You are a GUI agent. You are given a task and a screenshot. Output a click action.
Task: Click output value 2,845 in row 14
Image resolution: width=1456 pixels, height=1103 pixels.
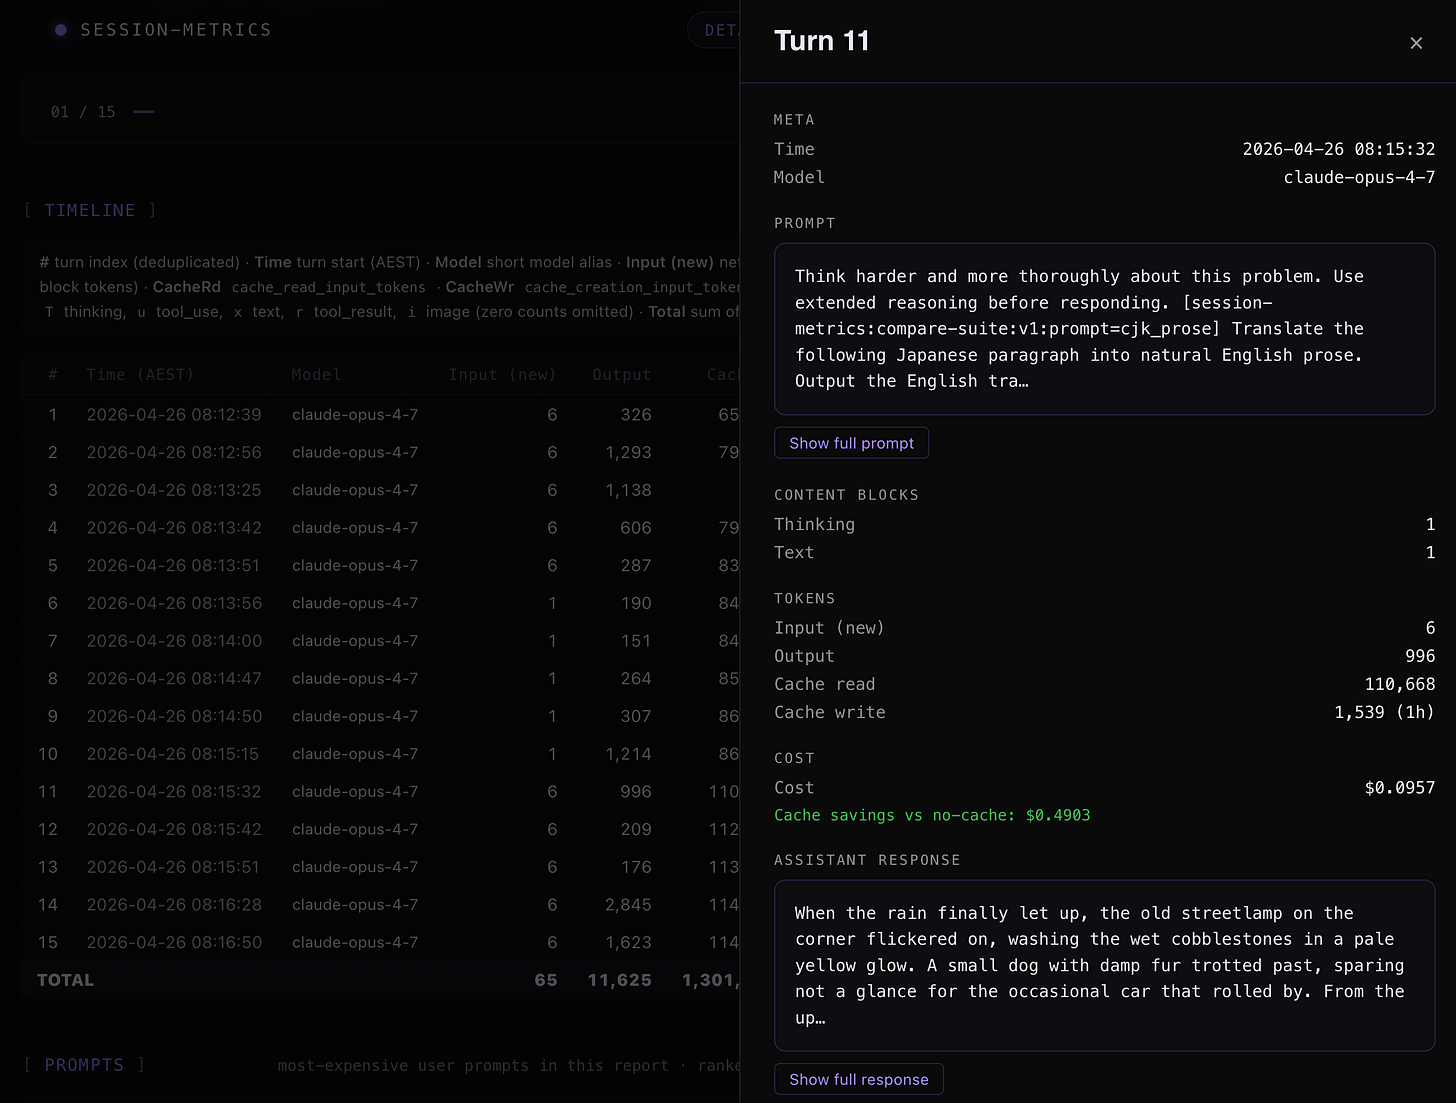point(628,905)
